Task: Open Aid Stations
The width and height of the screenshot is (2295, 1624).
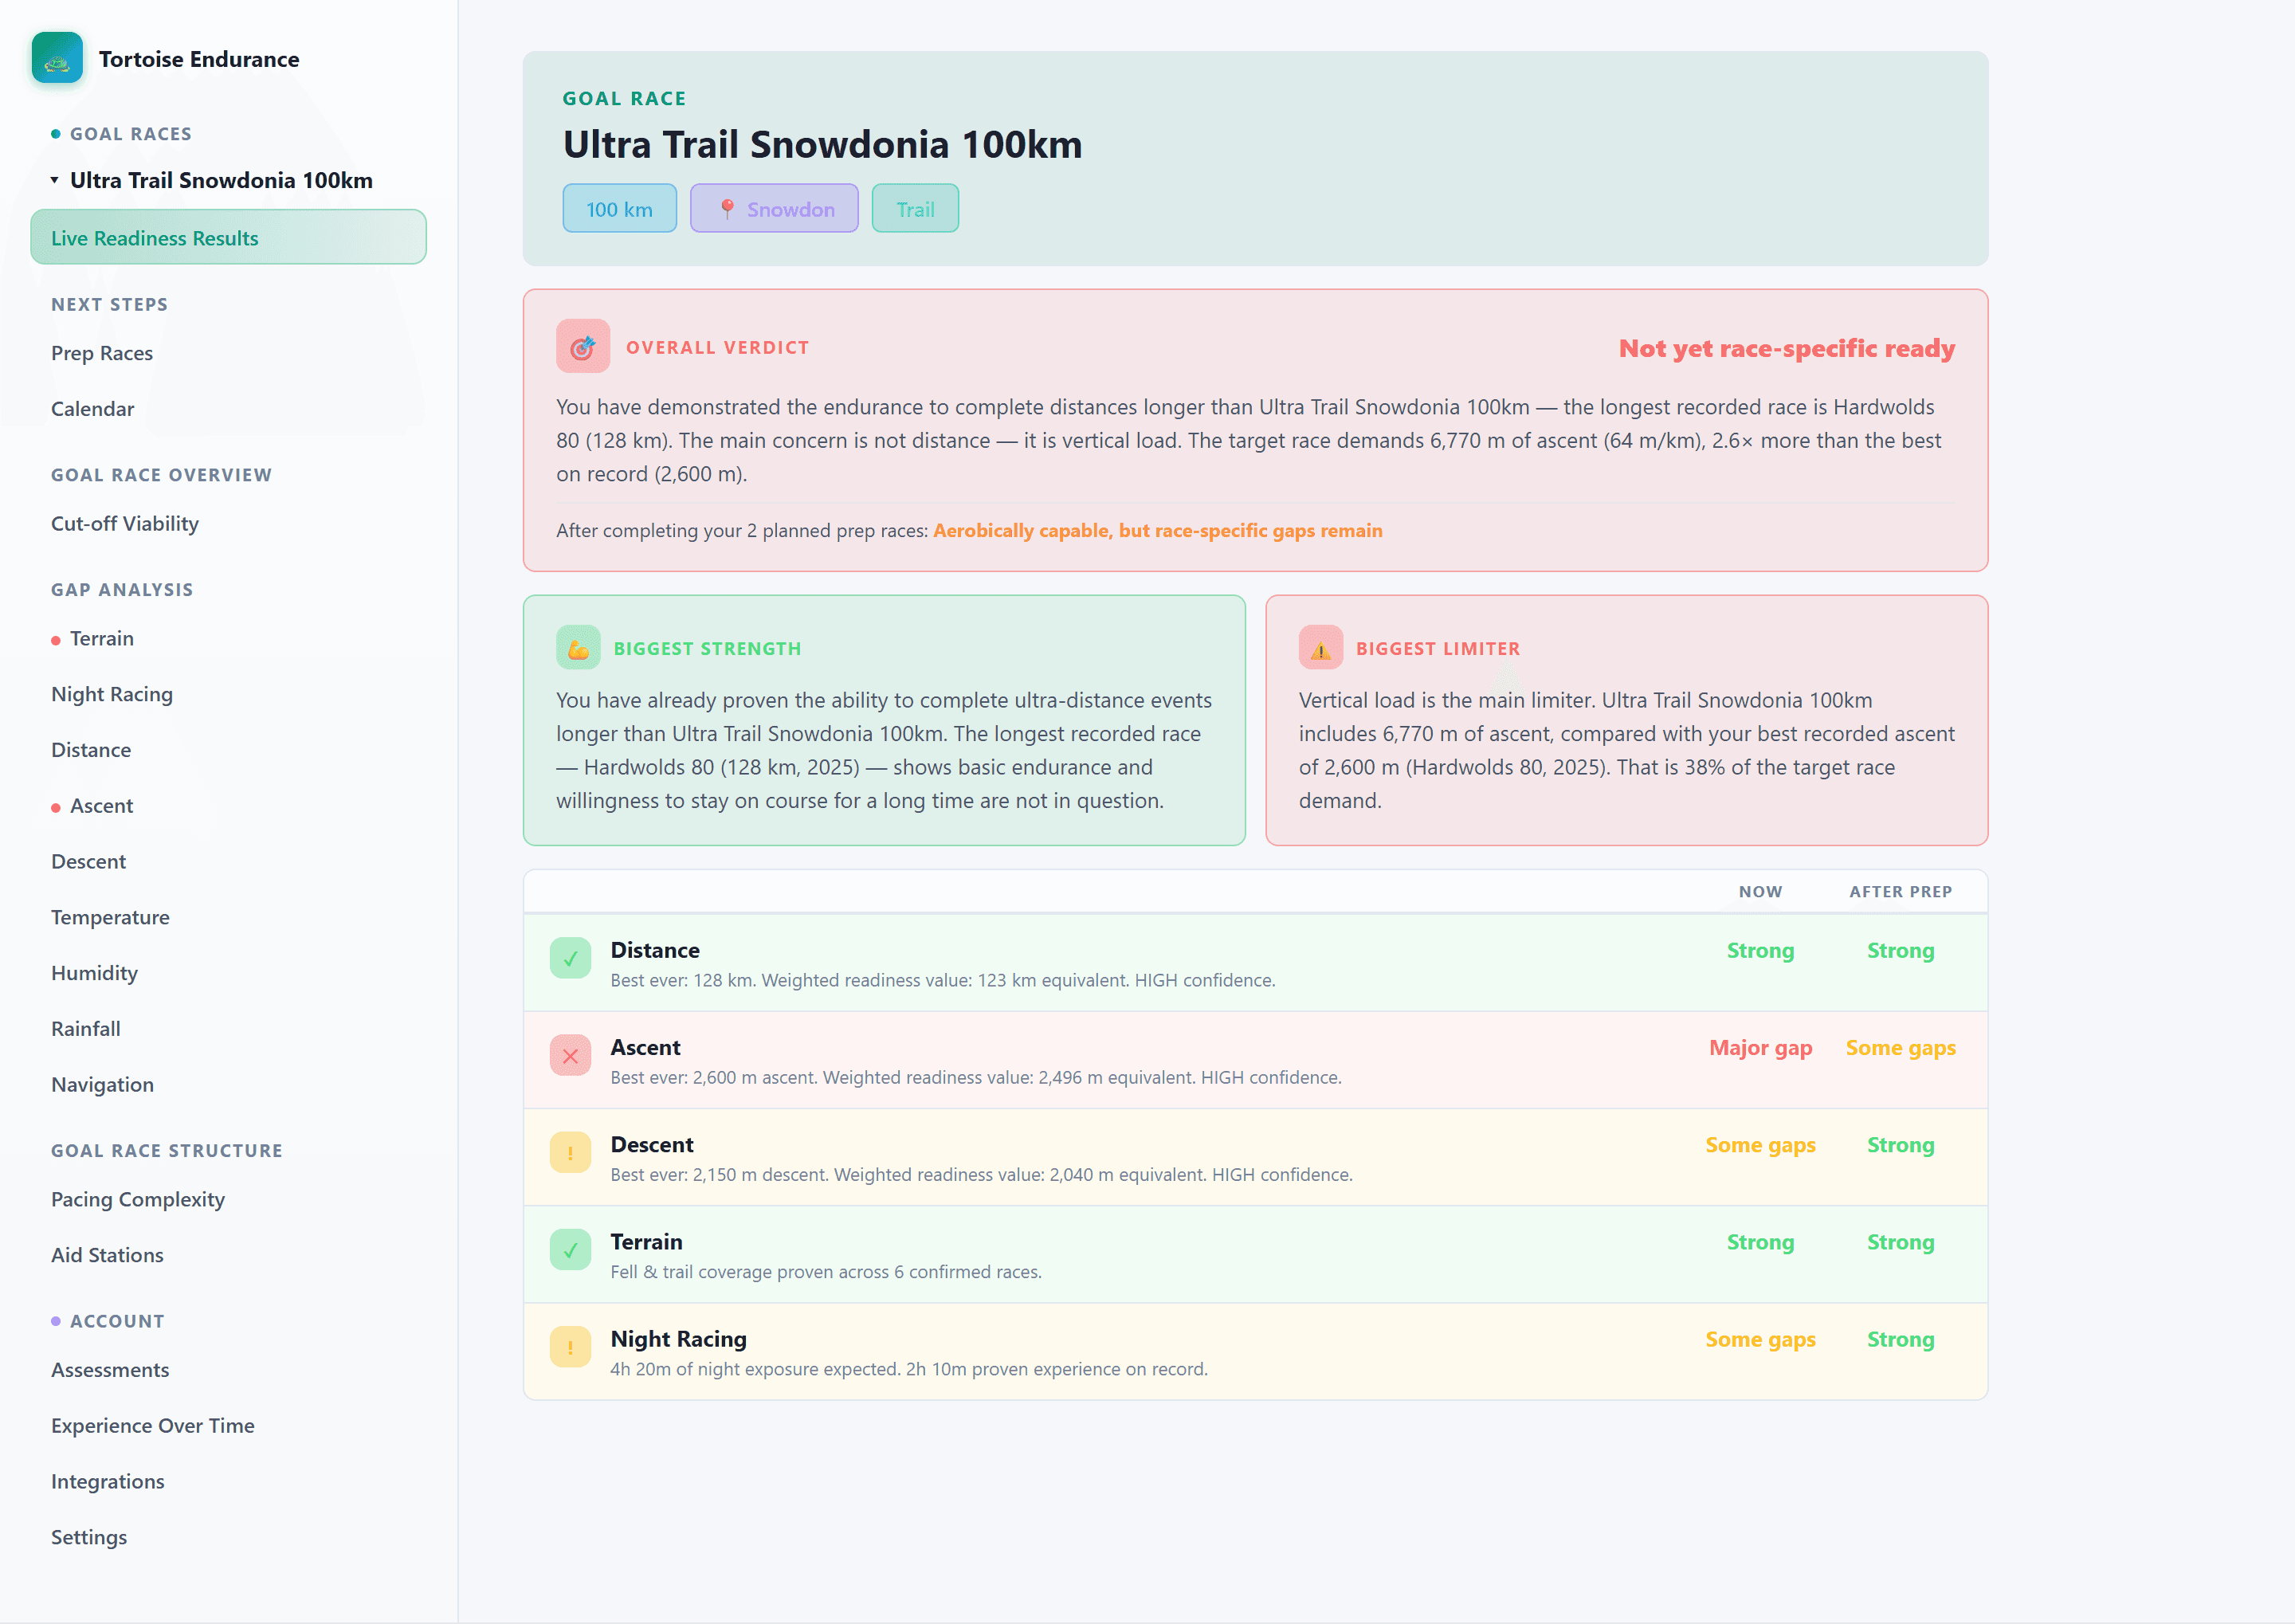Action: (x=107, y=1255)
